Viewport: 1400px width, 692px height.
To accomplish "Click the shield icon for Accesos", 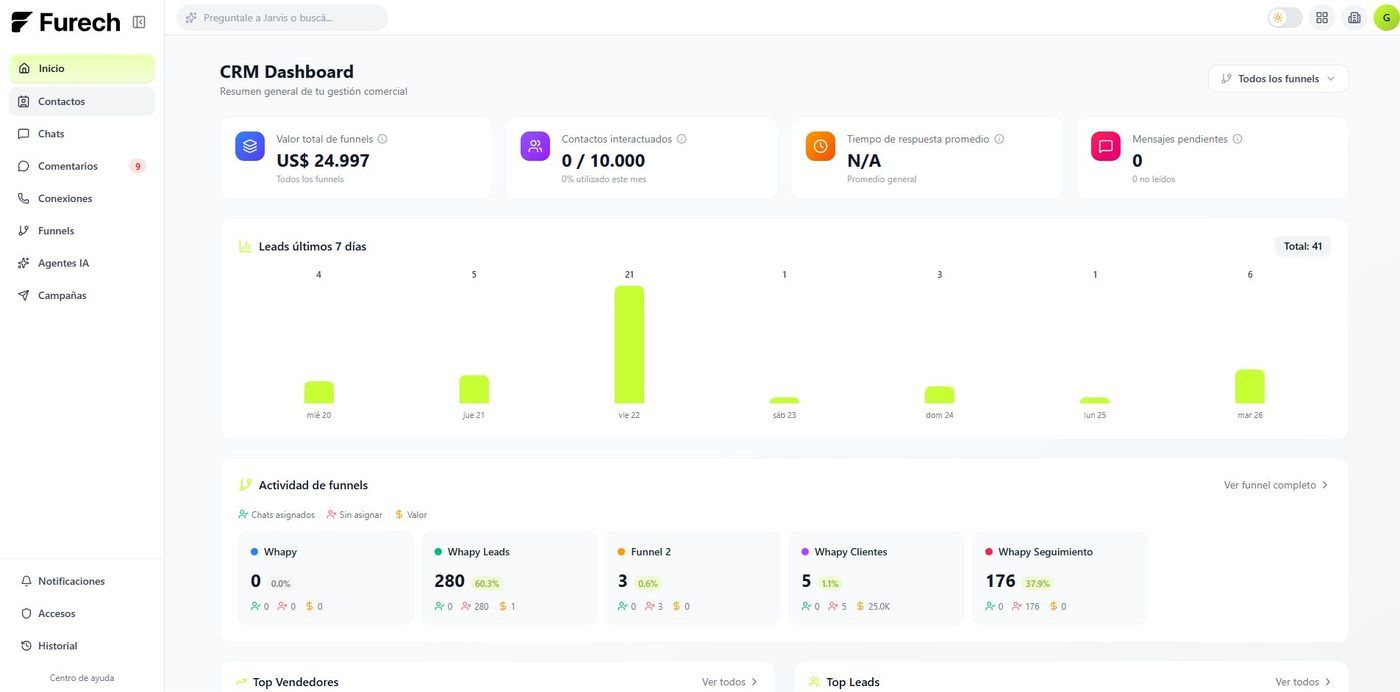I will point(26,613).
